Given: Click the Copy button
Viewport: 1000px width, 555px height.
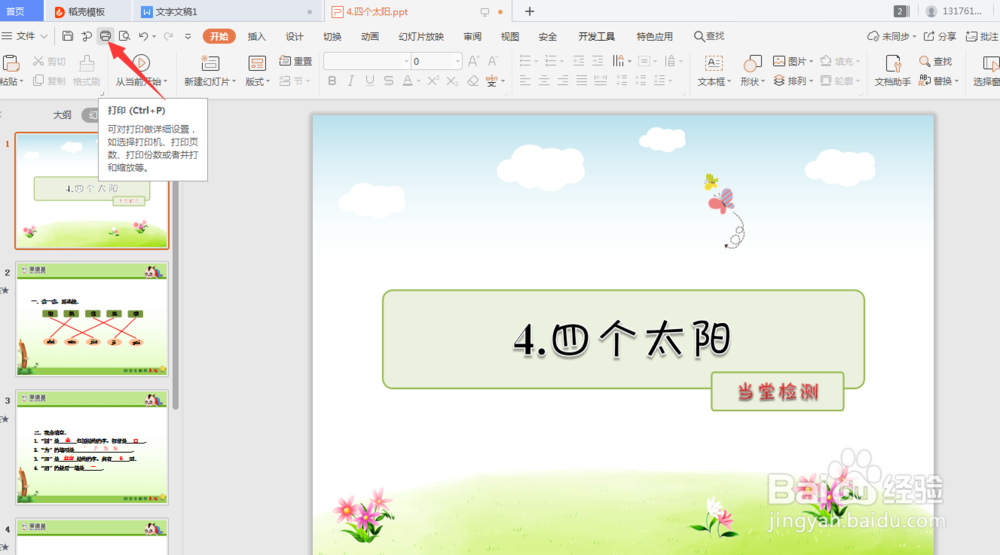Looking at the screenshot, I should coord(49,80).
